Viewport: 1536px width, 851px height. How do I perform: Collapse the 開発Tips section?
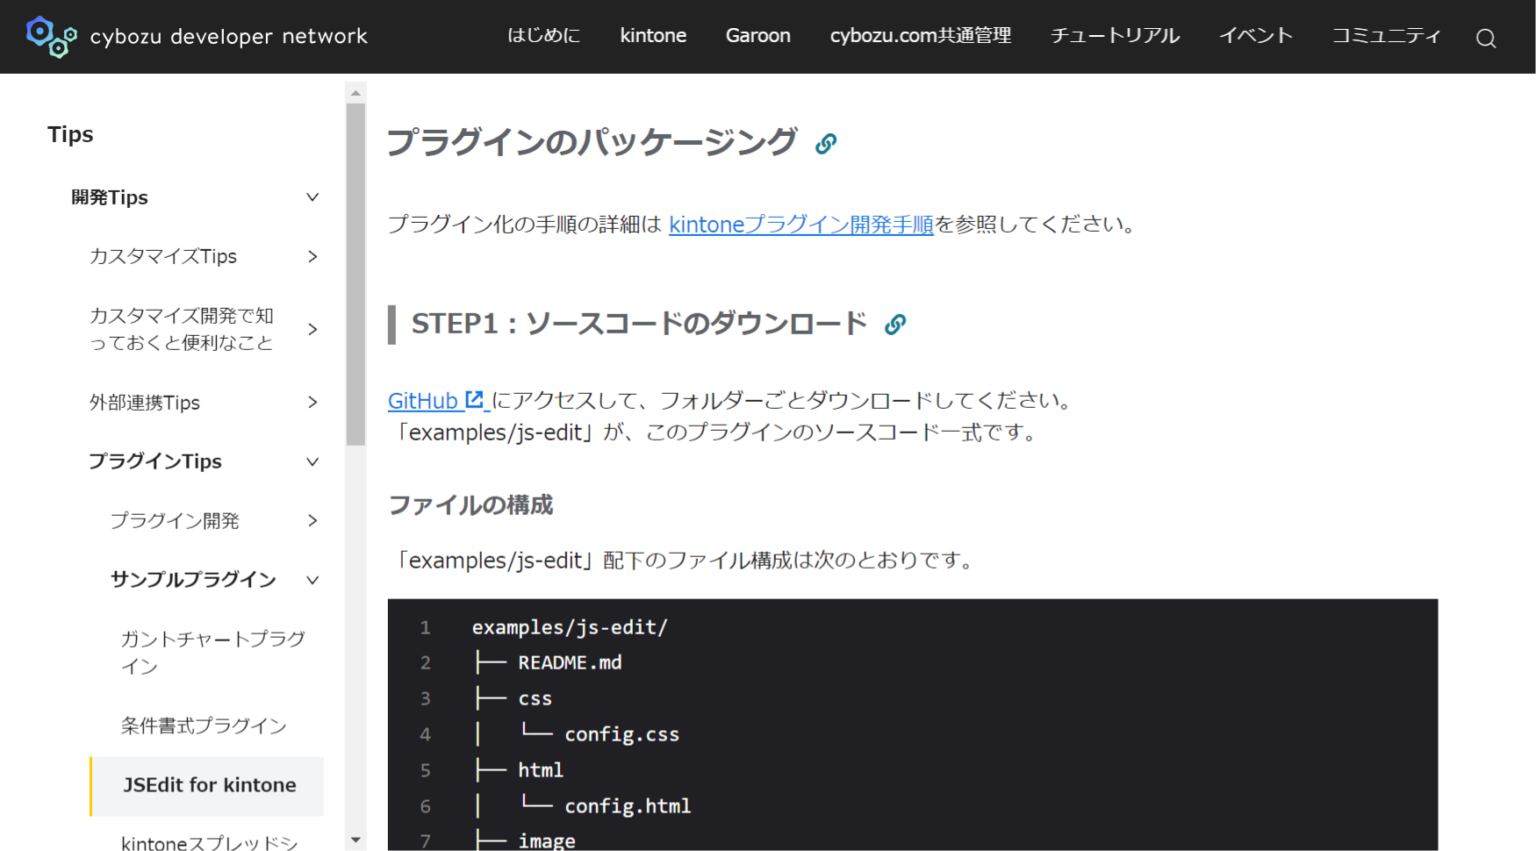point(312,197)
